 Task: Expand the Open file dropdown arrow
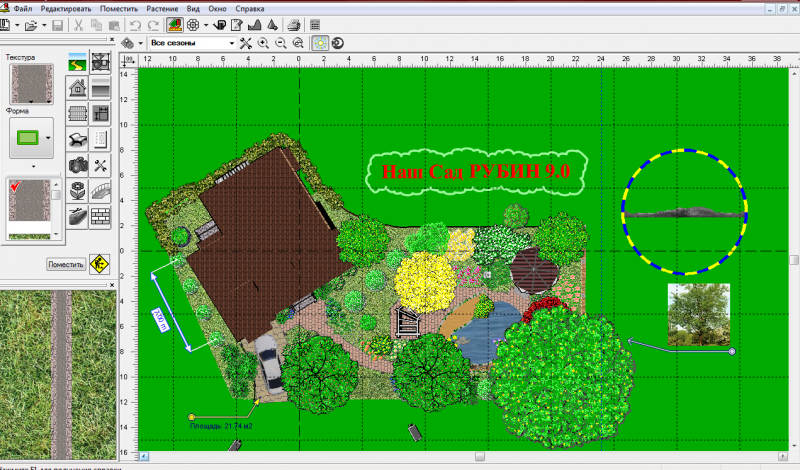click(x=44, y=25)
